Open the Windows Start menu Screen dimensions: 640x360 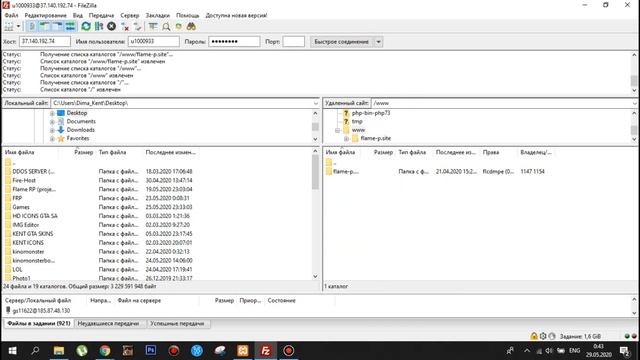pos(12,351)
